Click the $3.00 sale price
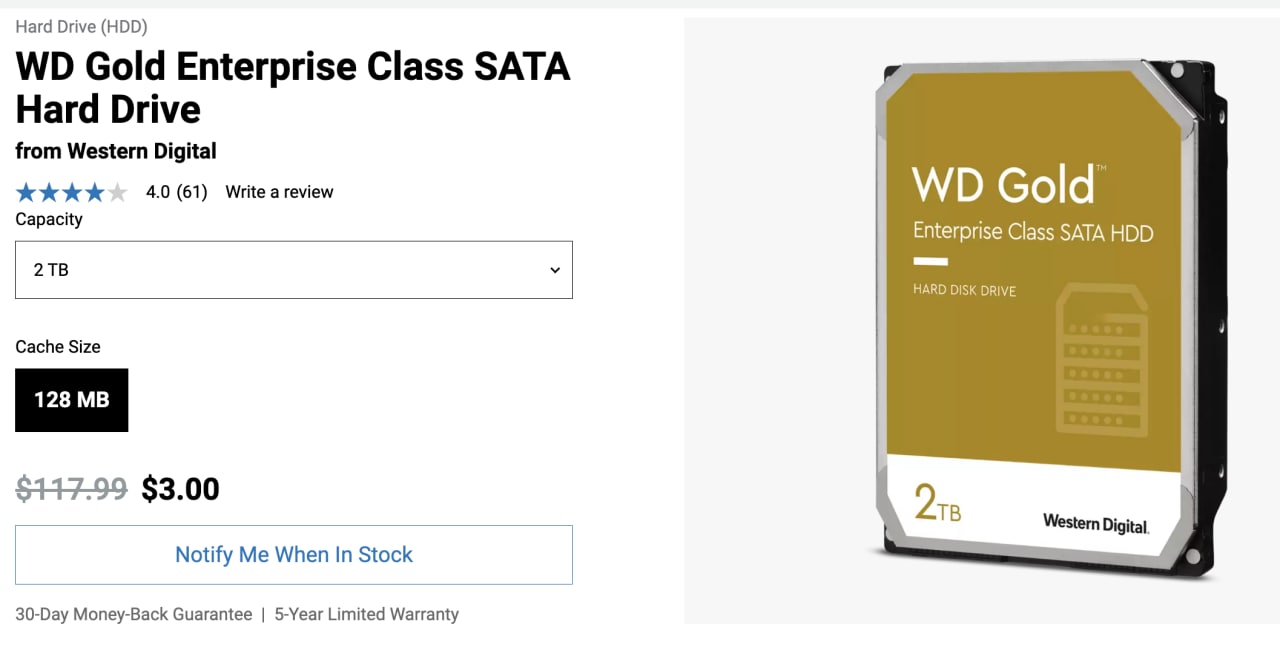The height and width of the screenshot is (645, 1280). (x=180, y=489)
